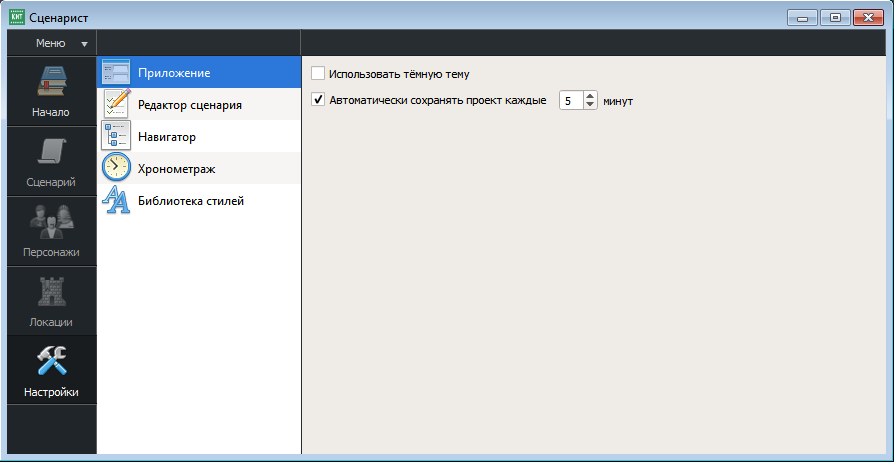The width and height of the screenshot is (894, 462).
Task: Click the Меню dropdown arrow
Action: (x=84, y=44)
